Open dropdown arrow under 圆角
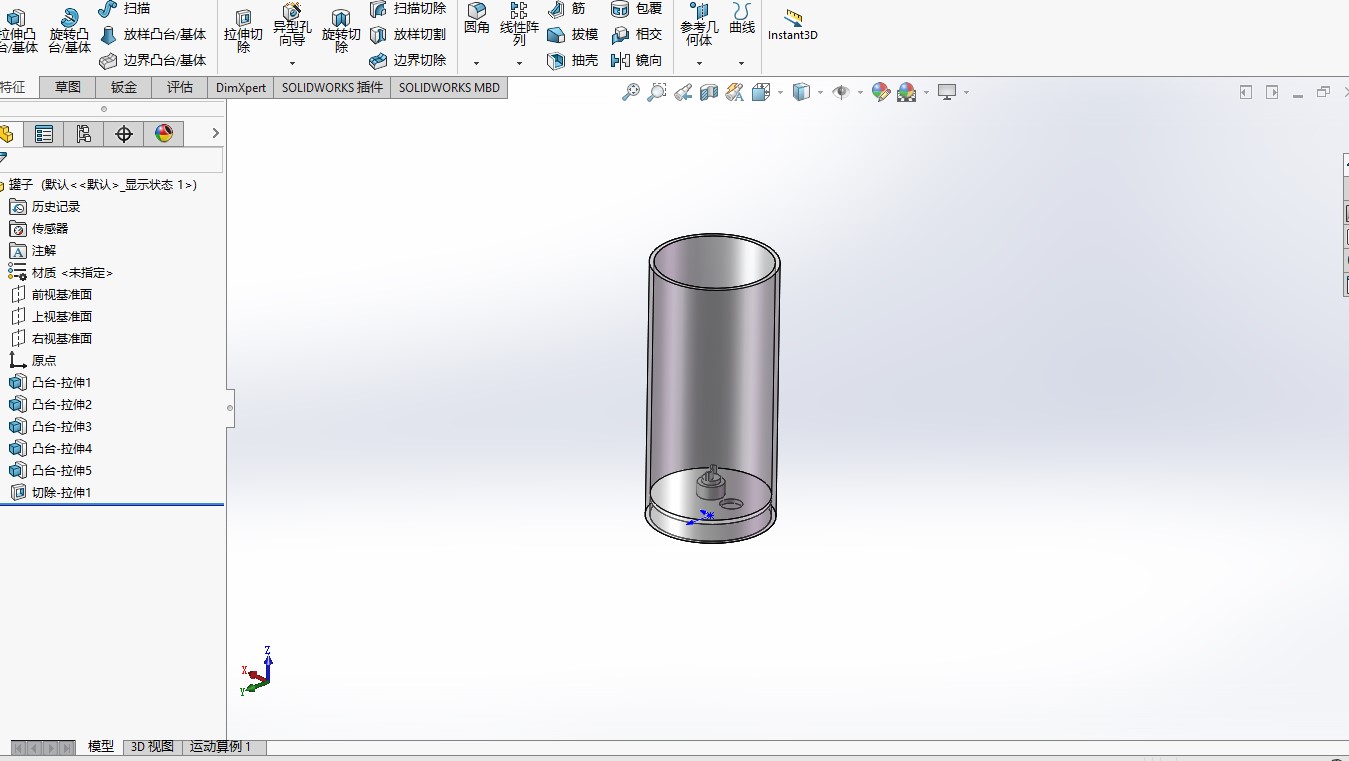This screenshot has height=761, width=1349. [x=477, y=63]
